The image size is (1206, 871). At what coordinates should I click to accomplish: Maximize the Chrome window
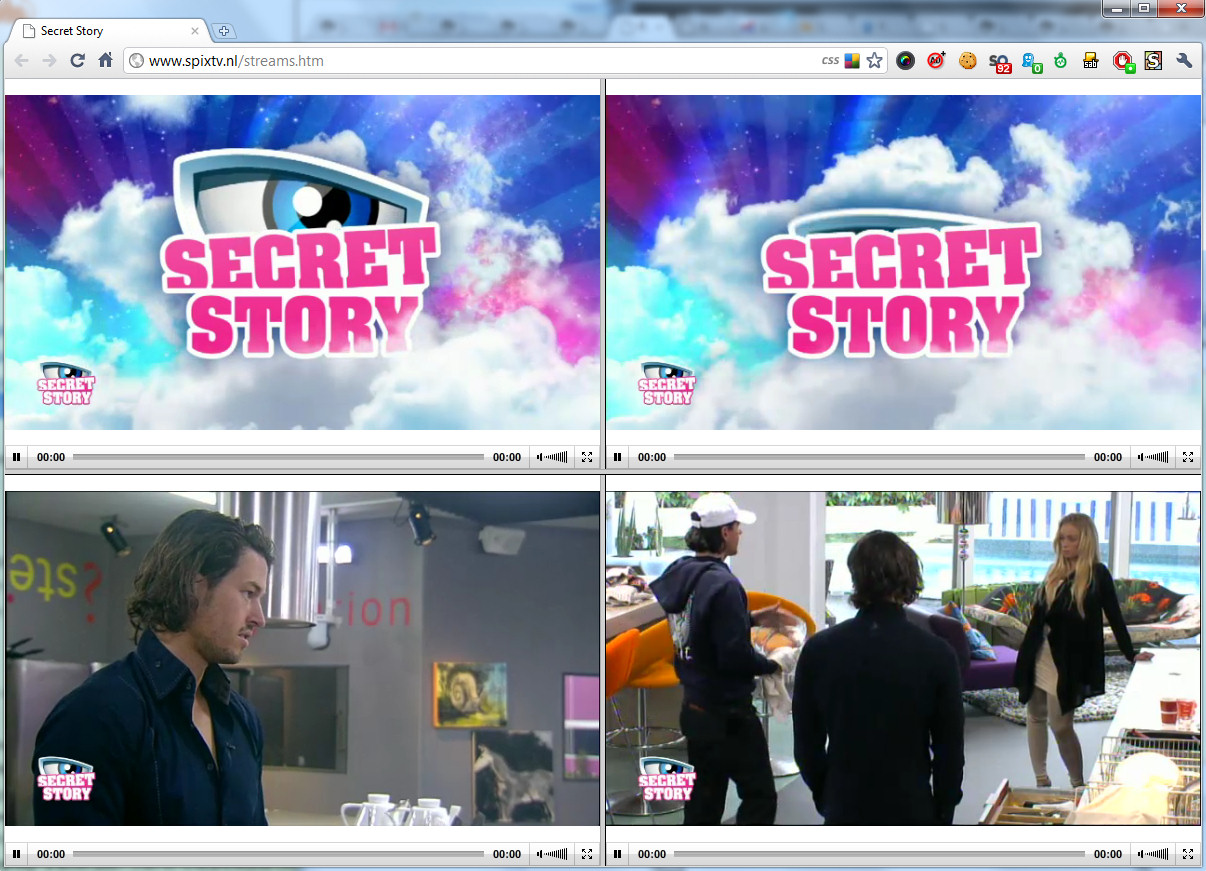[1143, 9]
